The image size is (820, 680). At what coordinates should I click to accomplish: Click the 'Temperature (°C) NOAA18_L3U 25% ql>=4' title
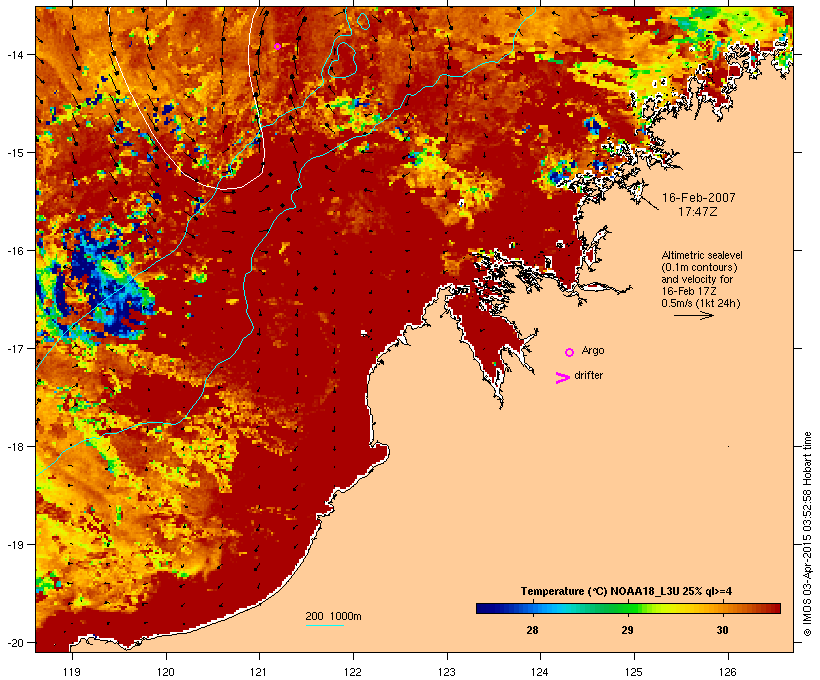click(626, 591)
